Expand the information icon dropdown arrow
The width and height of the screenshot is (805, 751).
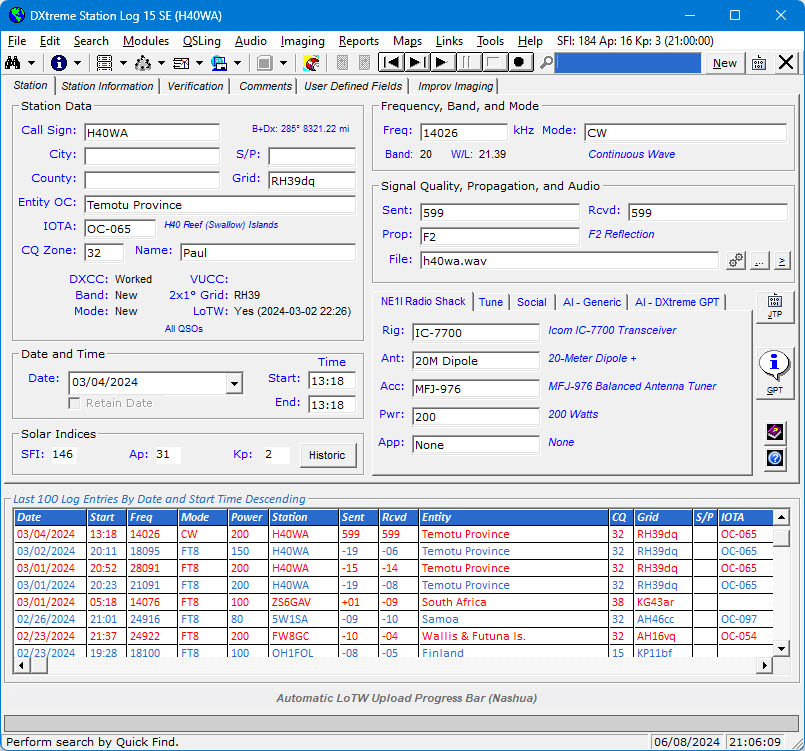pyautogui.click(x=78, y=63)
